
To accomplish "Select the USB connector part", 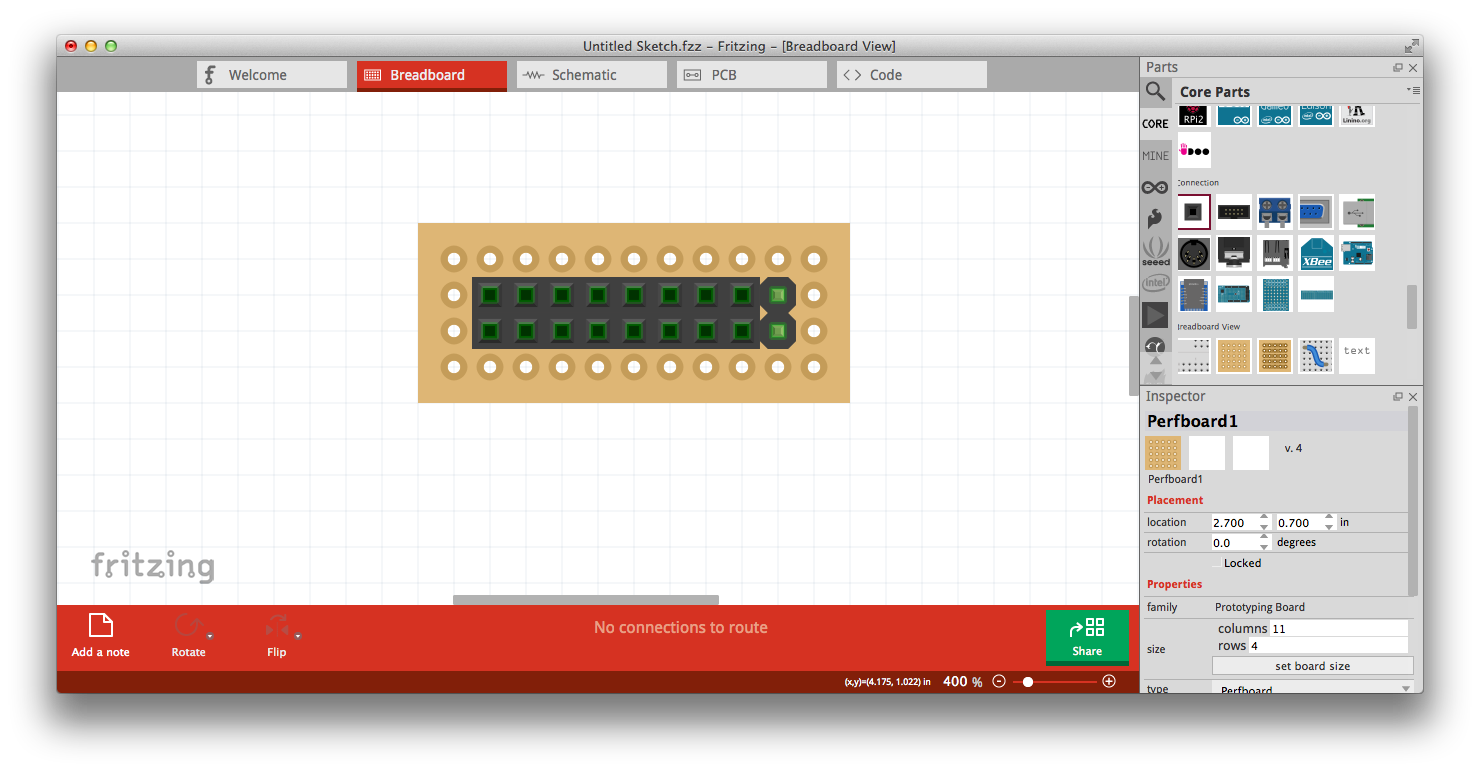I will pyautogui.click(x=1357, y=212).
